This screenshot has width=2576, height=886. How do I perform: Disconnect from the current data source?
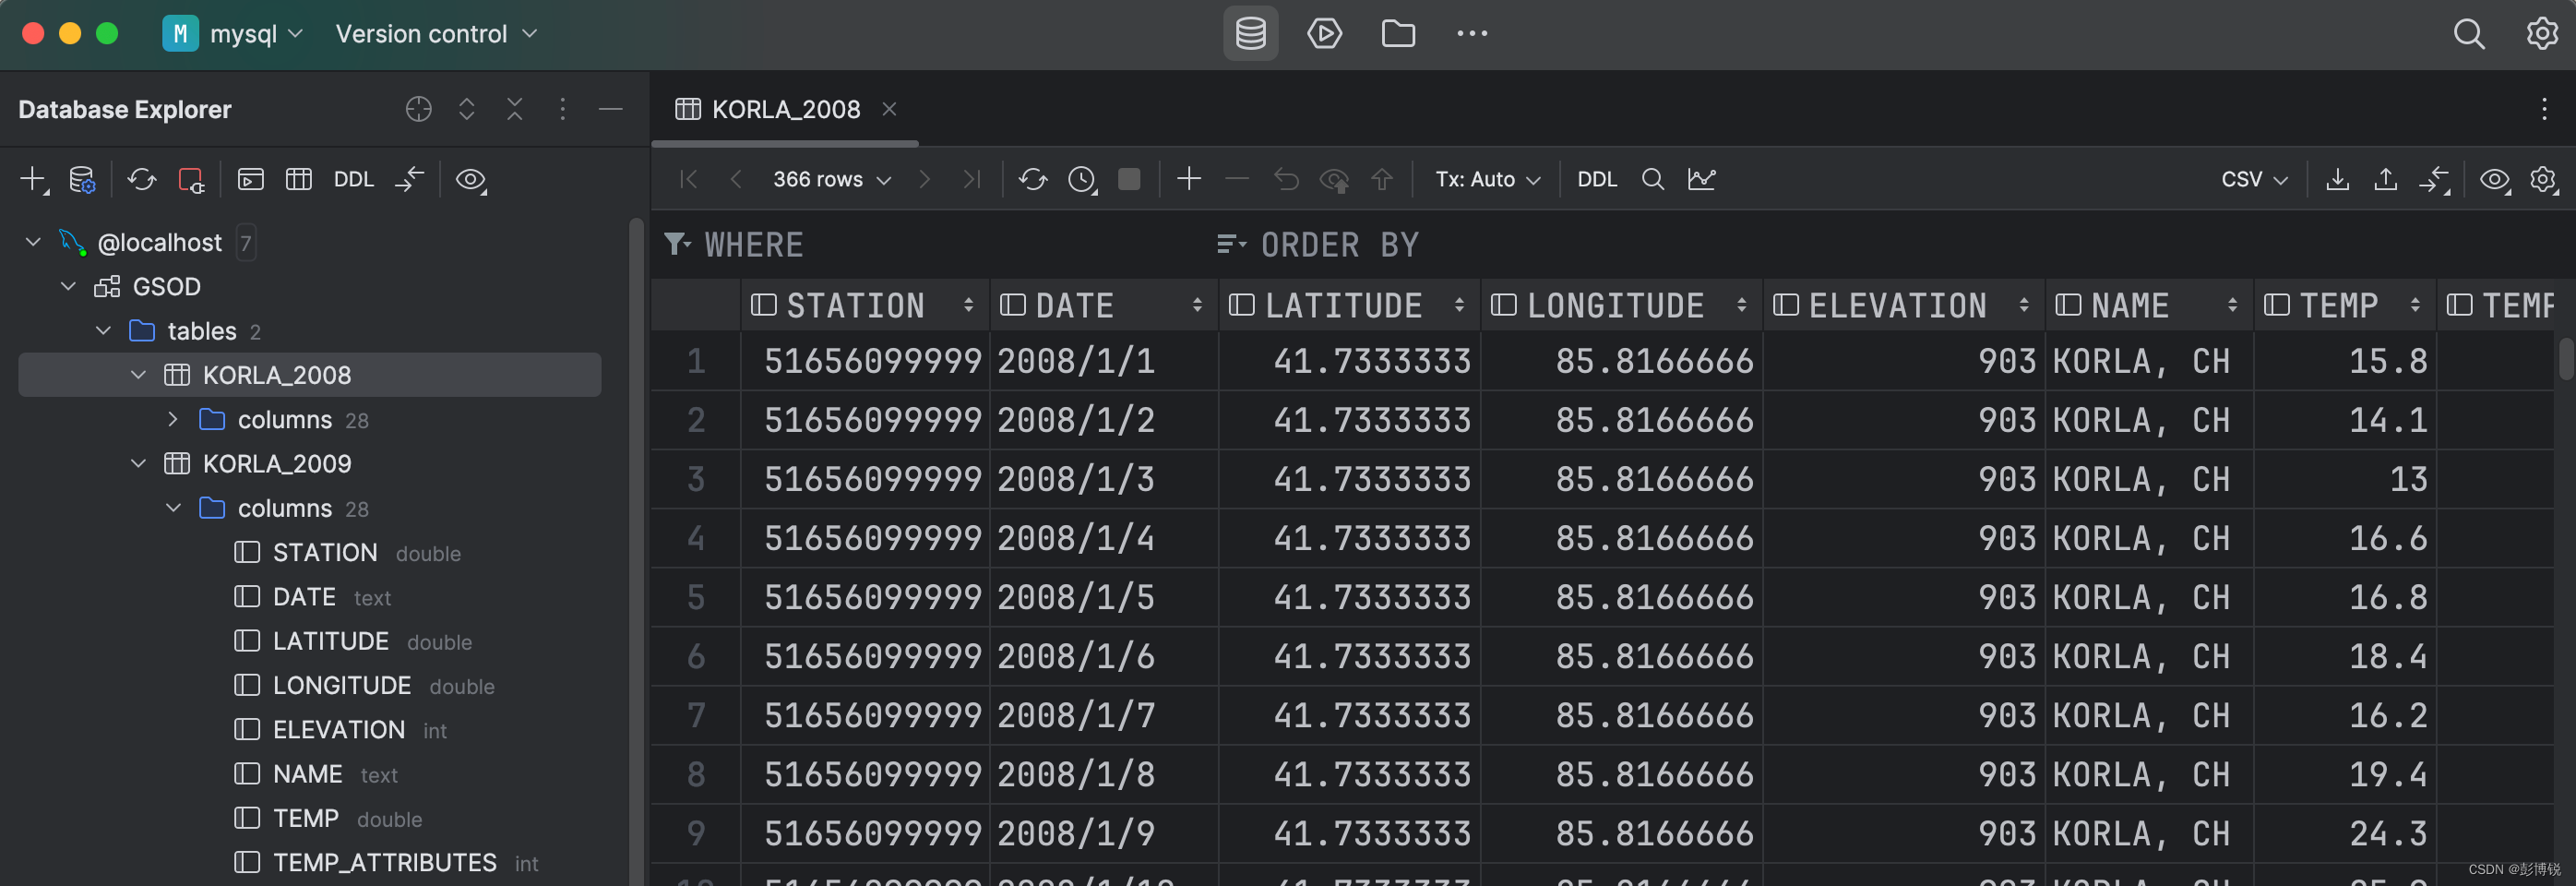(x=191, y=179)
